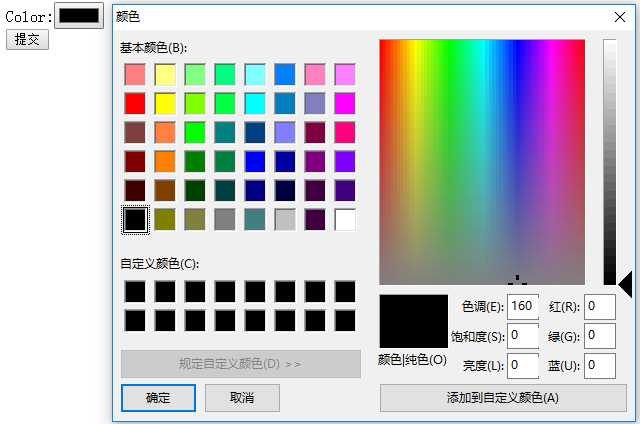The width and height of the screenshot is (640, 424).
Task: Select first custom color slot in bottom row
Action: pos(135,321)
